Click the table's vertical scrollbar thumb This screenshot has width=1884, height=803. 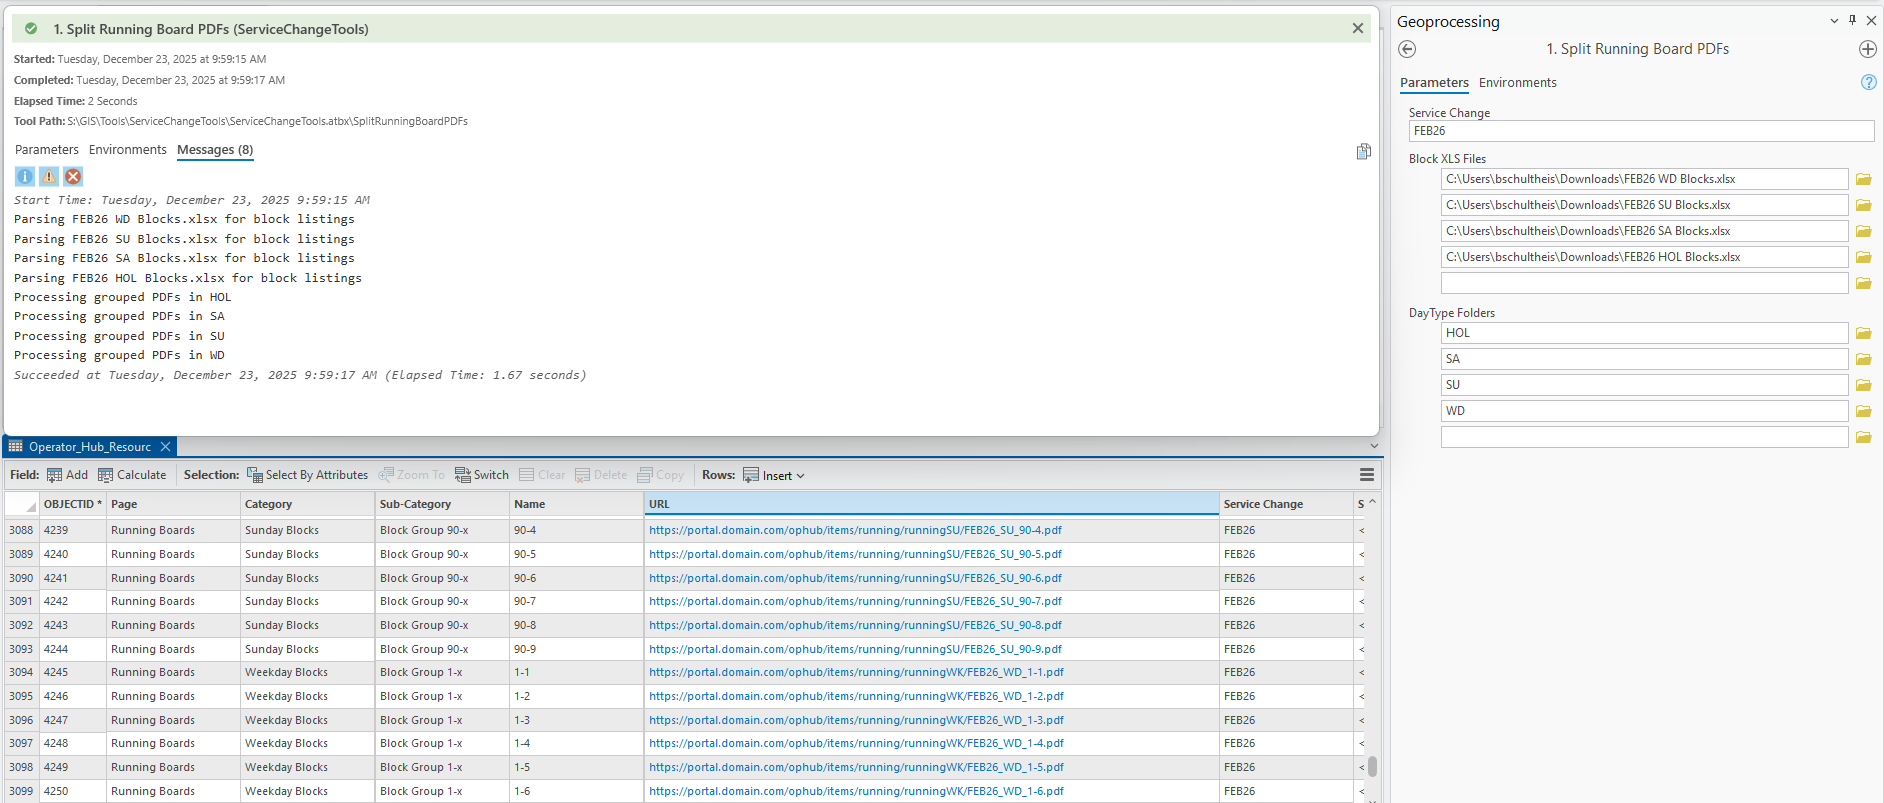point(1372,766)
